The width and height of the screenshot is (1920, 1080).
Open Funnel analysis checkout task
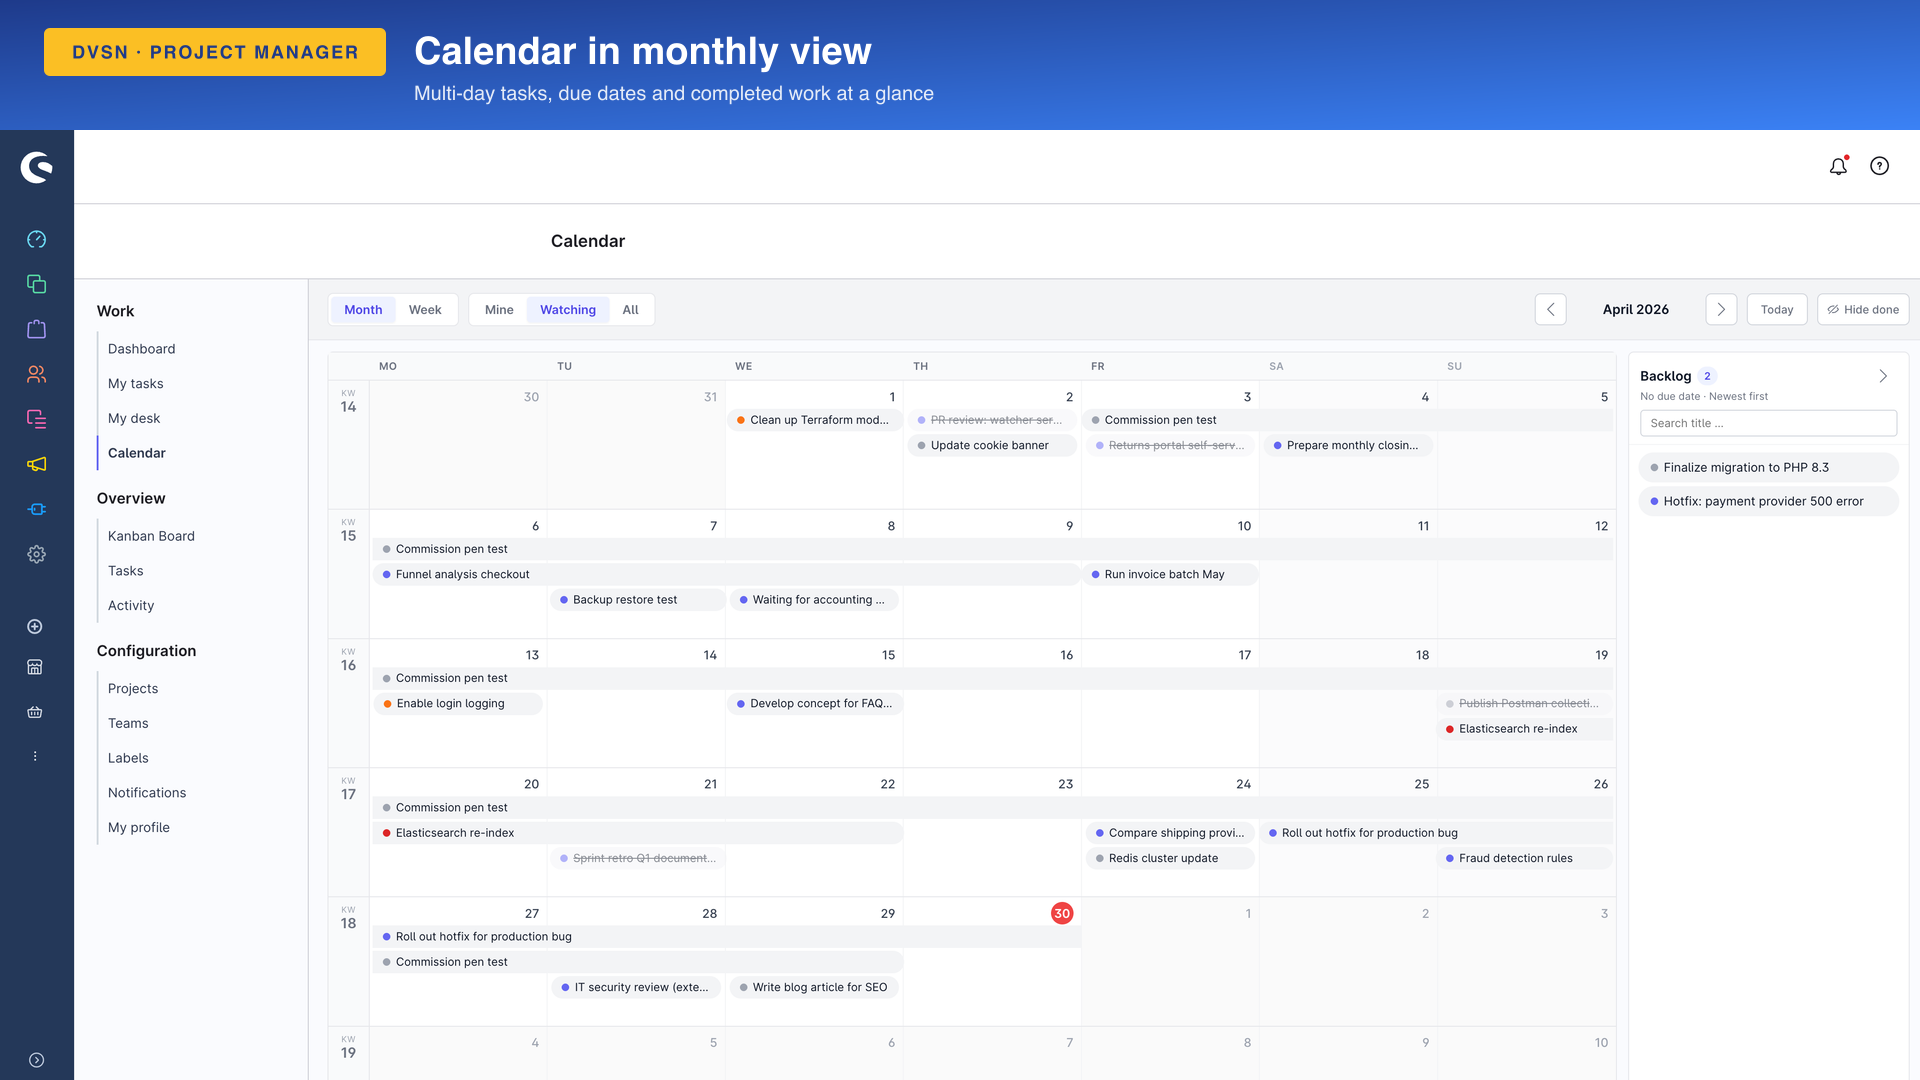click(726, 574)
